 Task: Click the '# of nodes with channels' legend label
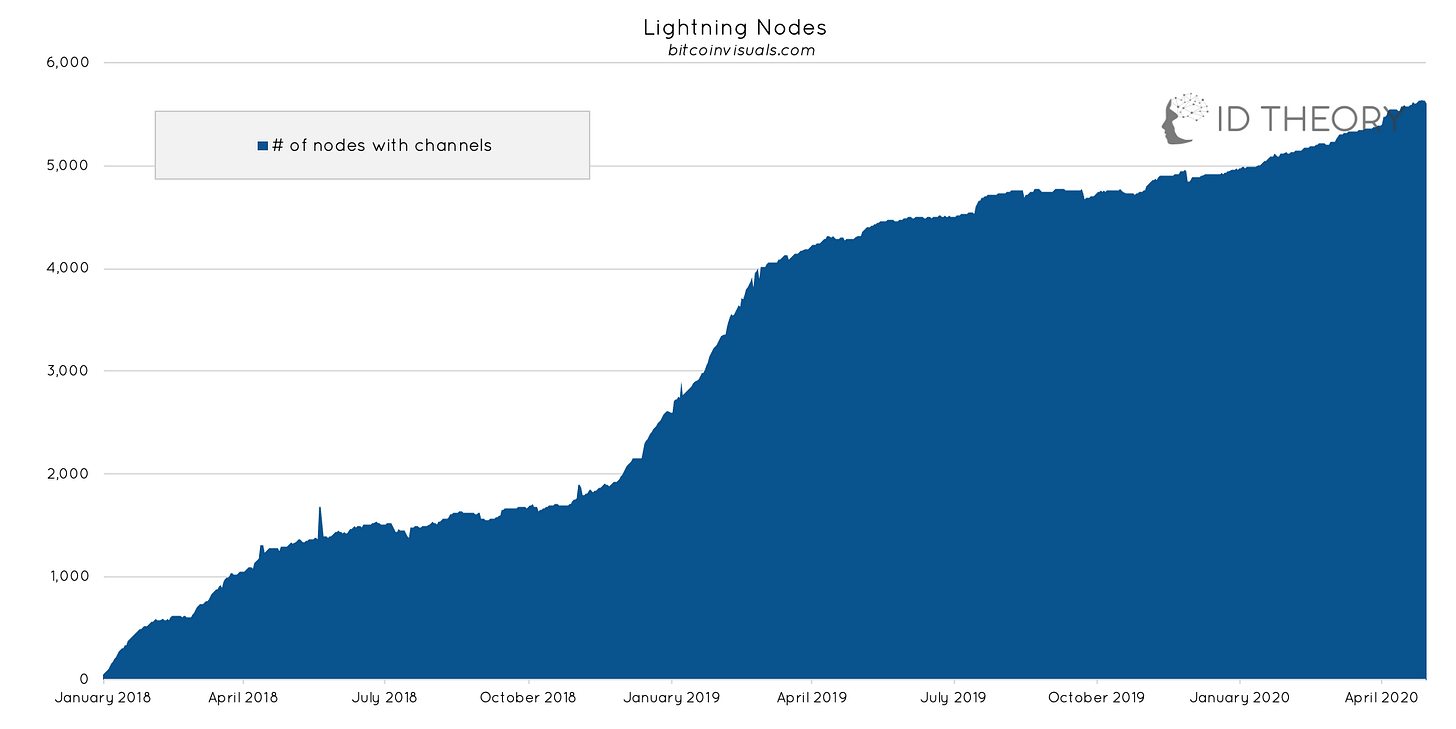click(x=382, y=146)
